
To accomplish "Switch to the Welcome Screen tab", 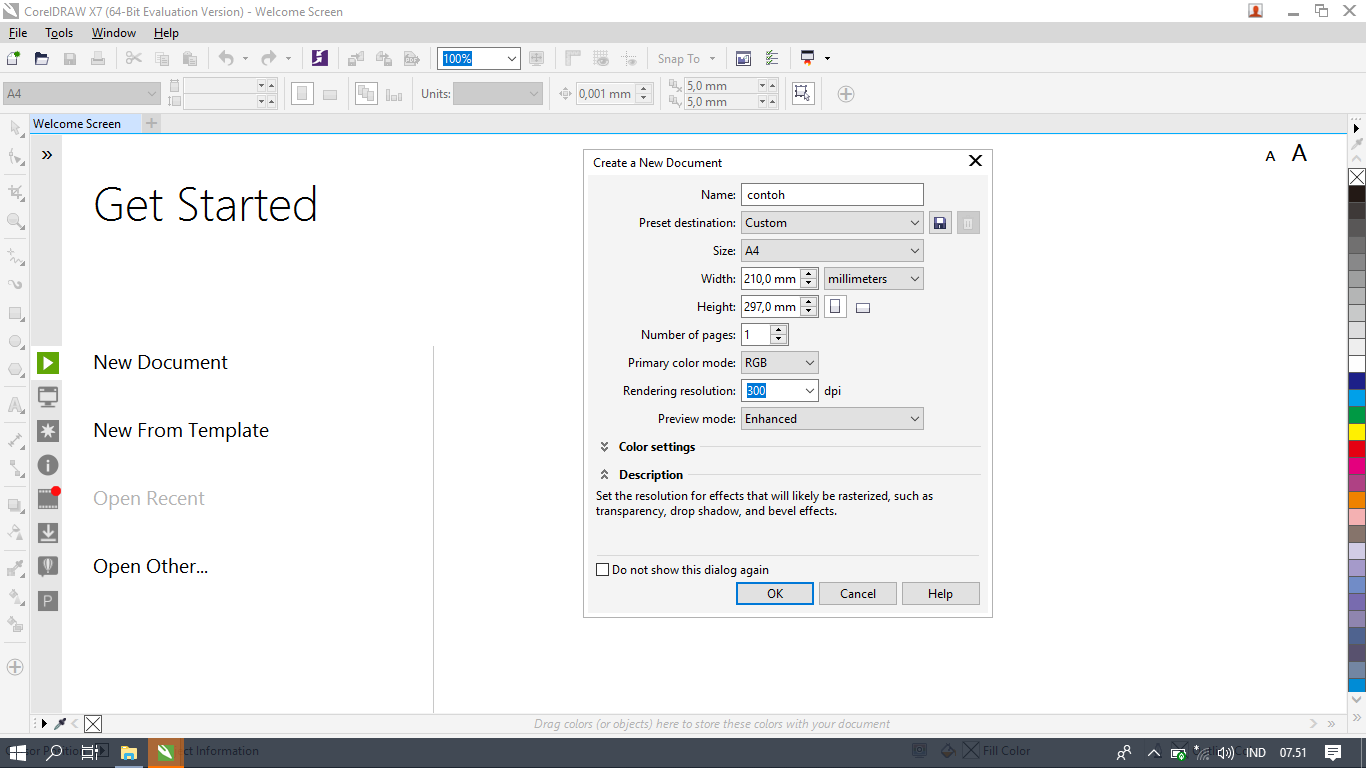I will pos(77,124).
